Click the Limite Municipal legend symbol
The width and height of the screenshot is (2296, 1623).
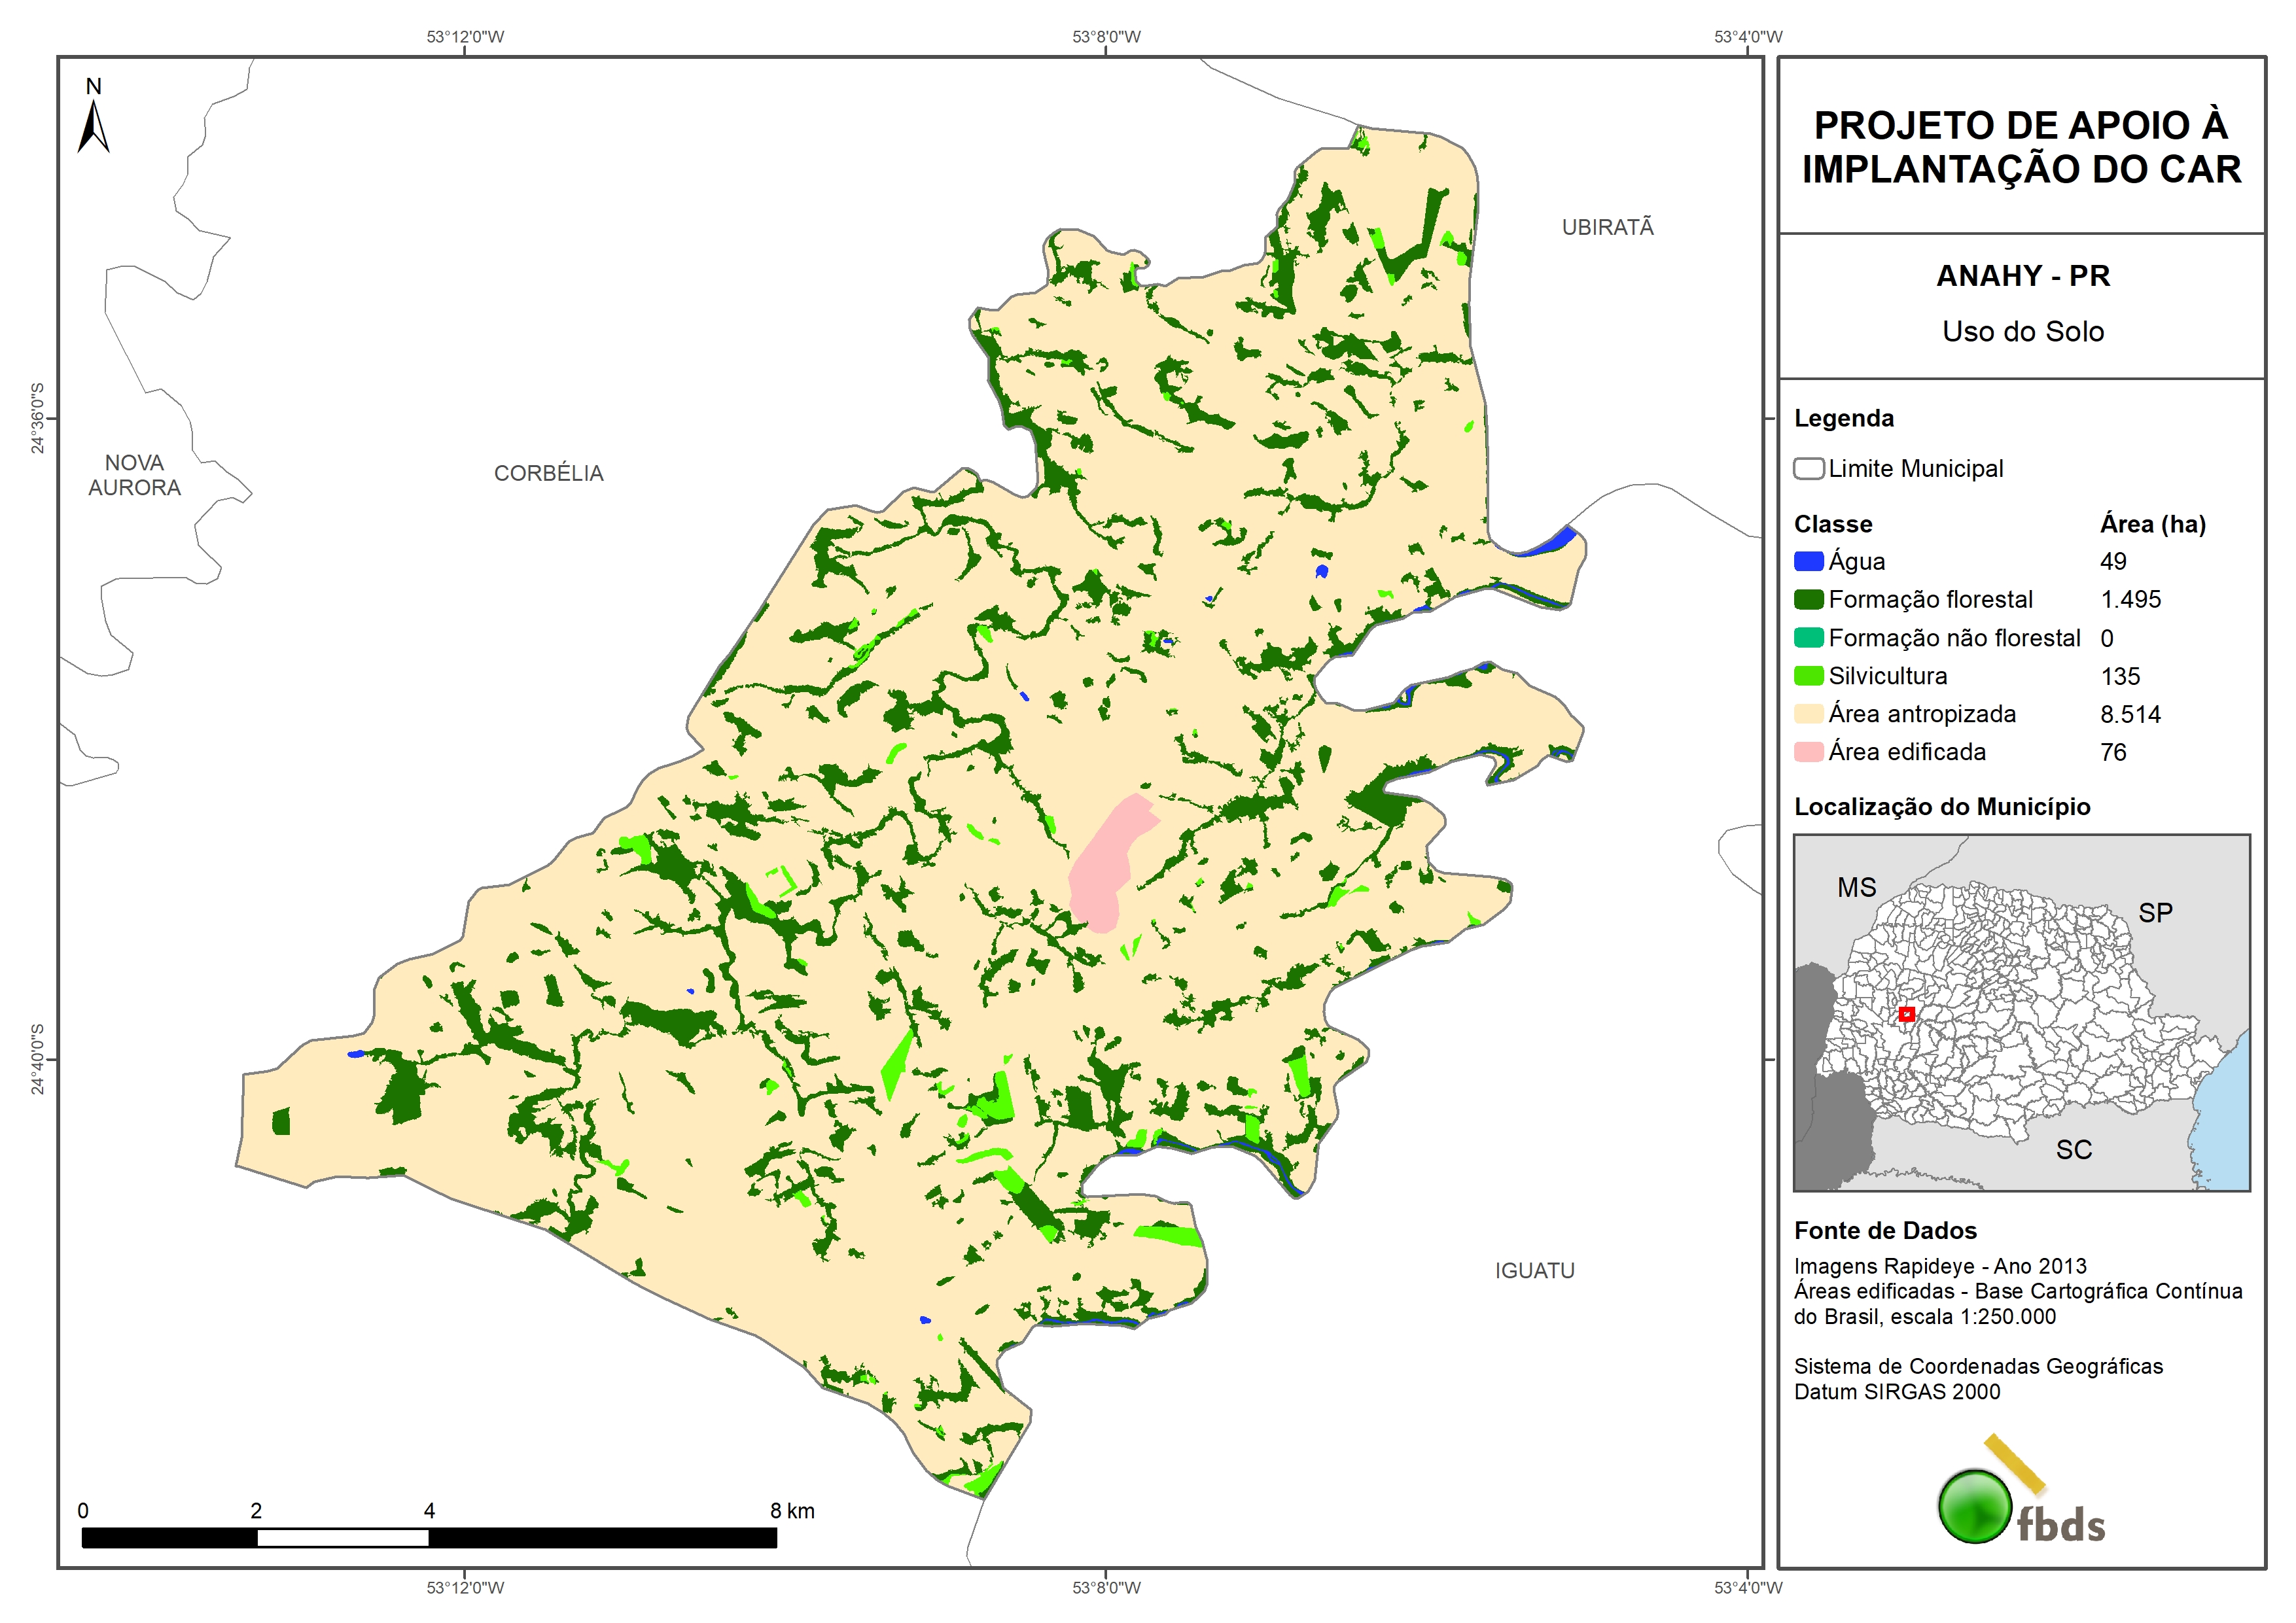(x=1808, y=468)
